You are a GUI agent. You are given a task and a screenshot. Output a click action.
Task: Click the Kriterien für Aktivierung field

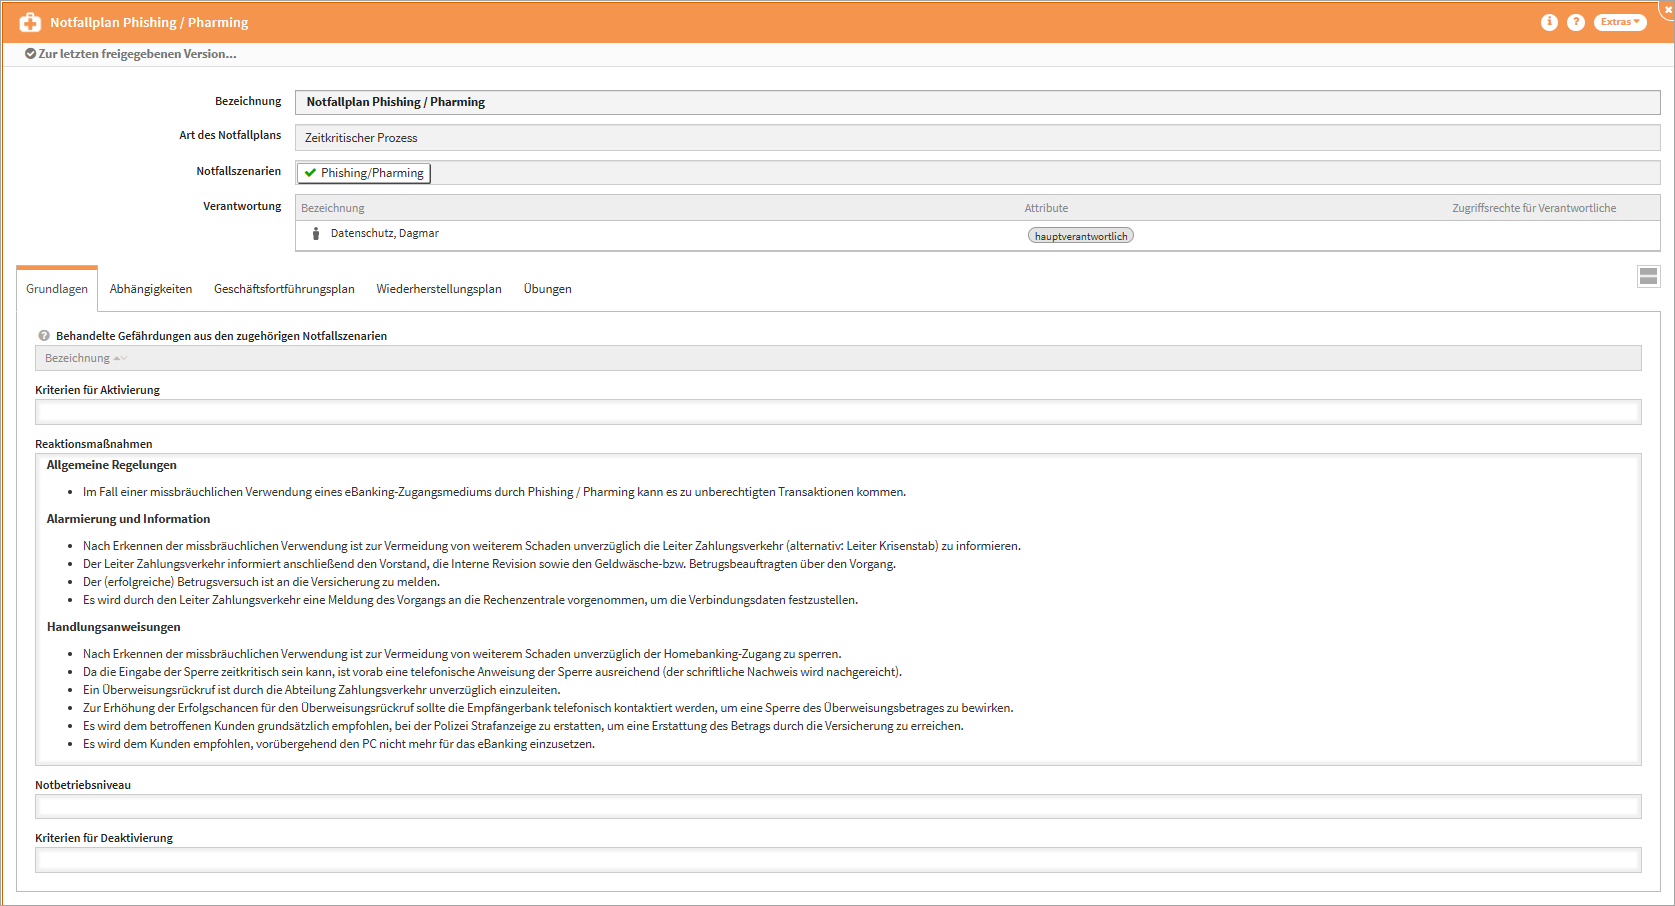pyautogui.click(x=838, y=412)
